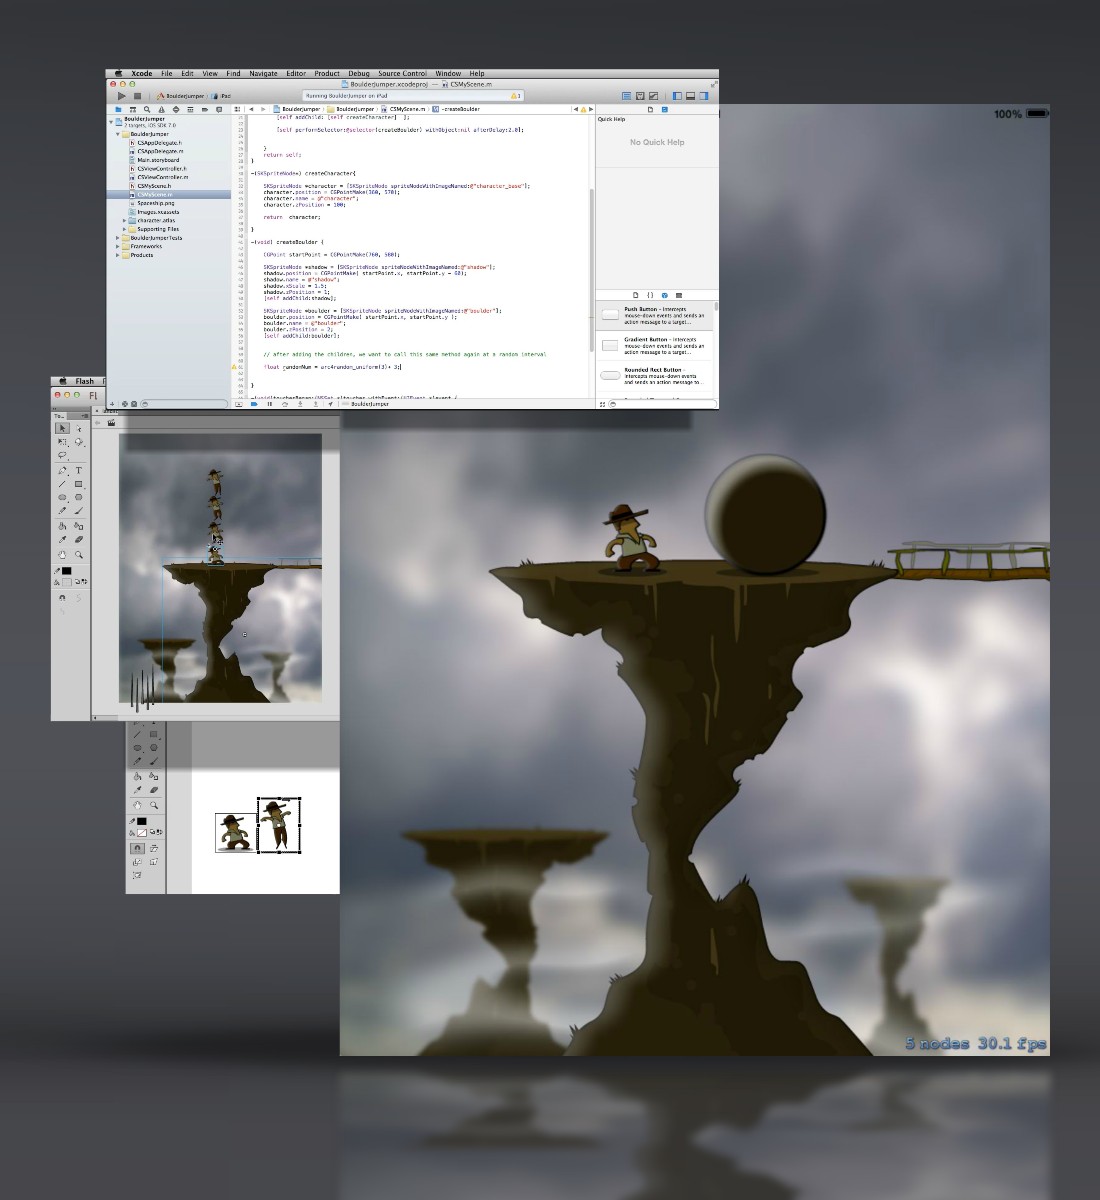1100x1200 pixels.
Task: Select Spaceship.png in project navigator
Action: [155, 203]
